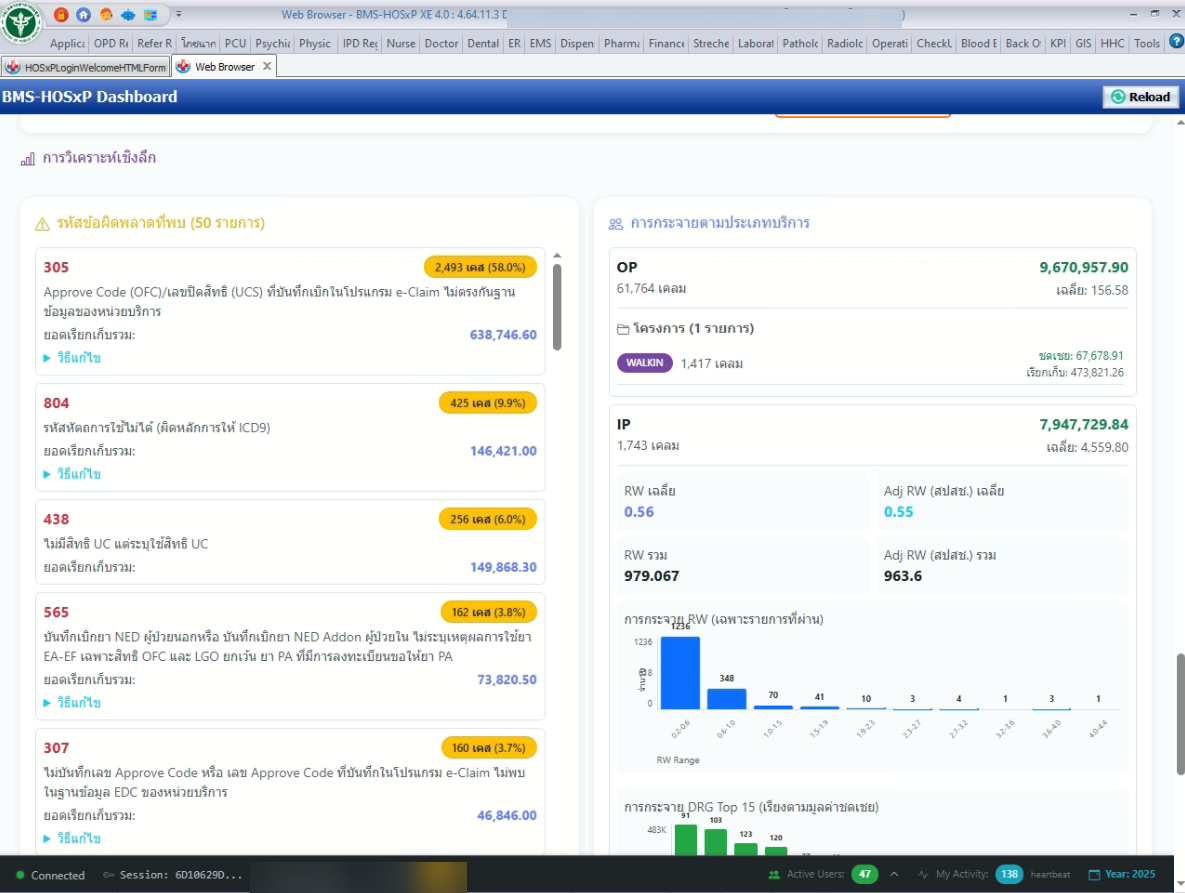This screenshot has height=893, width=1185.
Task: Click the blue home icon in quick toolbar
Action: [83, 15]
